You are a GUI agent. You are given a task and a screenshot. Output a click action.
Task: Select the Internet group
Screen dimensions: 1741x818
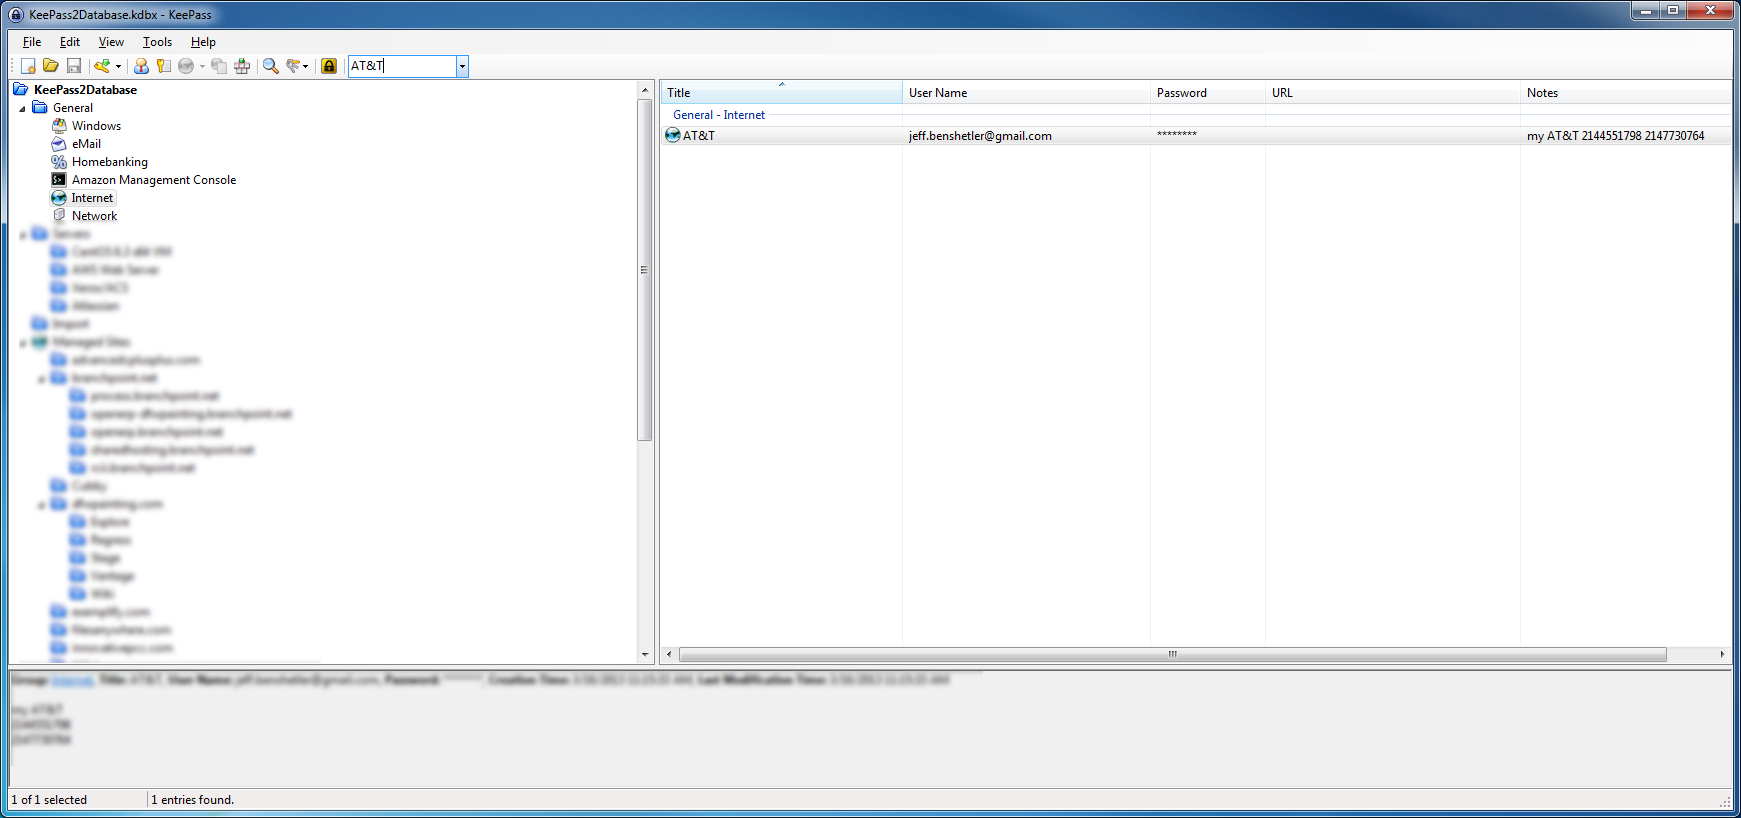click(92, 198)
